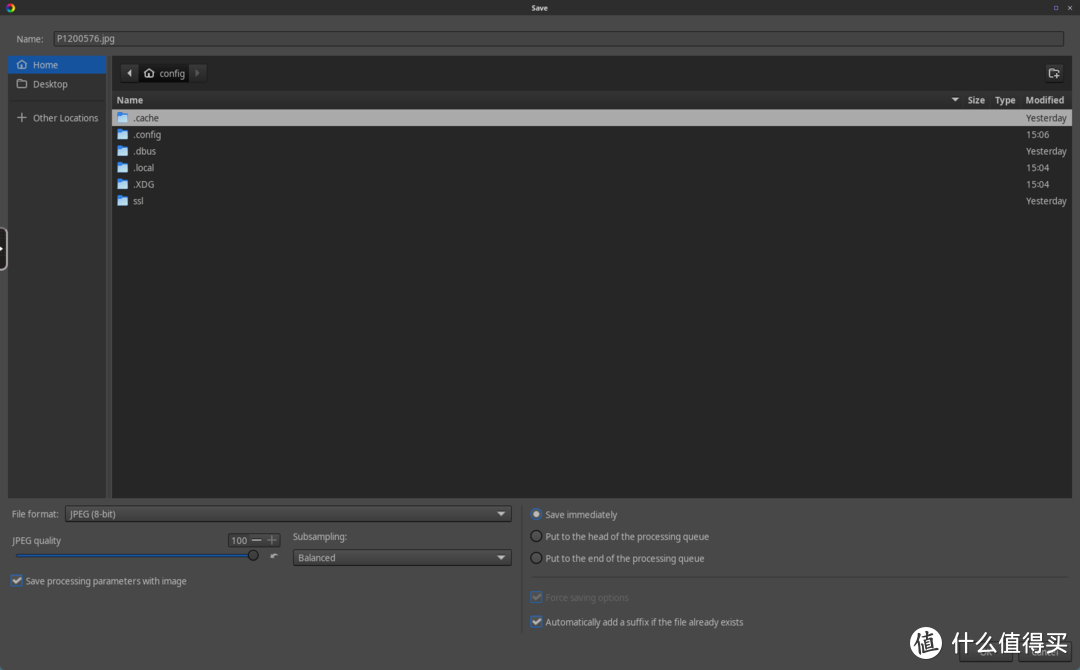
Task: Choose Put to the end of processing queue
Action: (537, 559)
